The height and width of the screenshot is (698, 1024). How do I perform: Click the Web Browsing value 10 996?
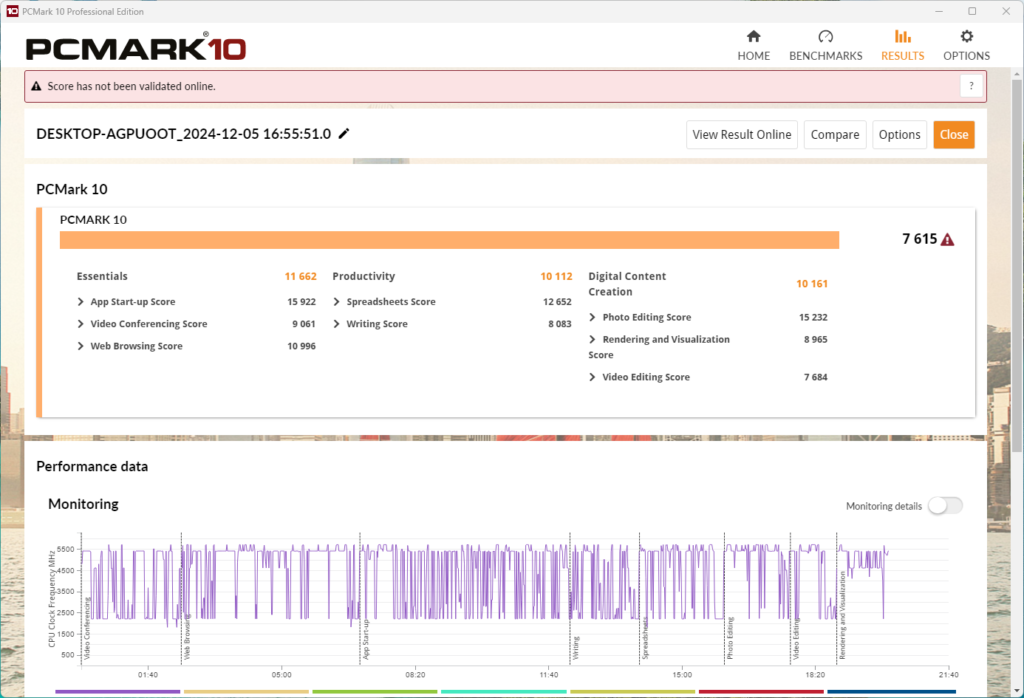301,346
